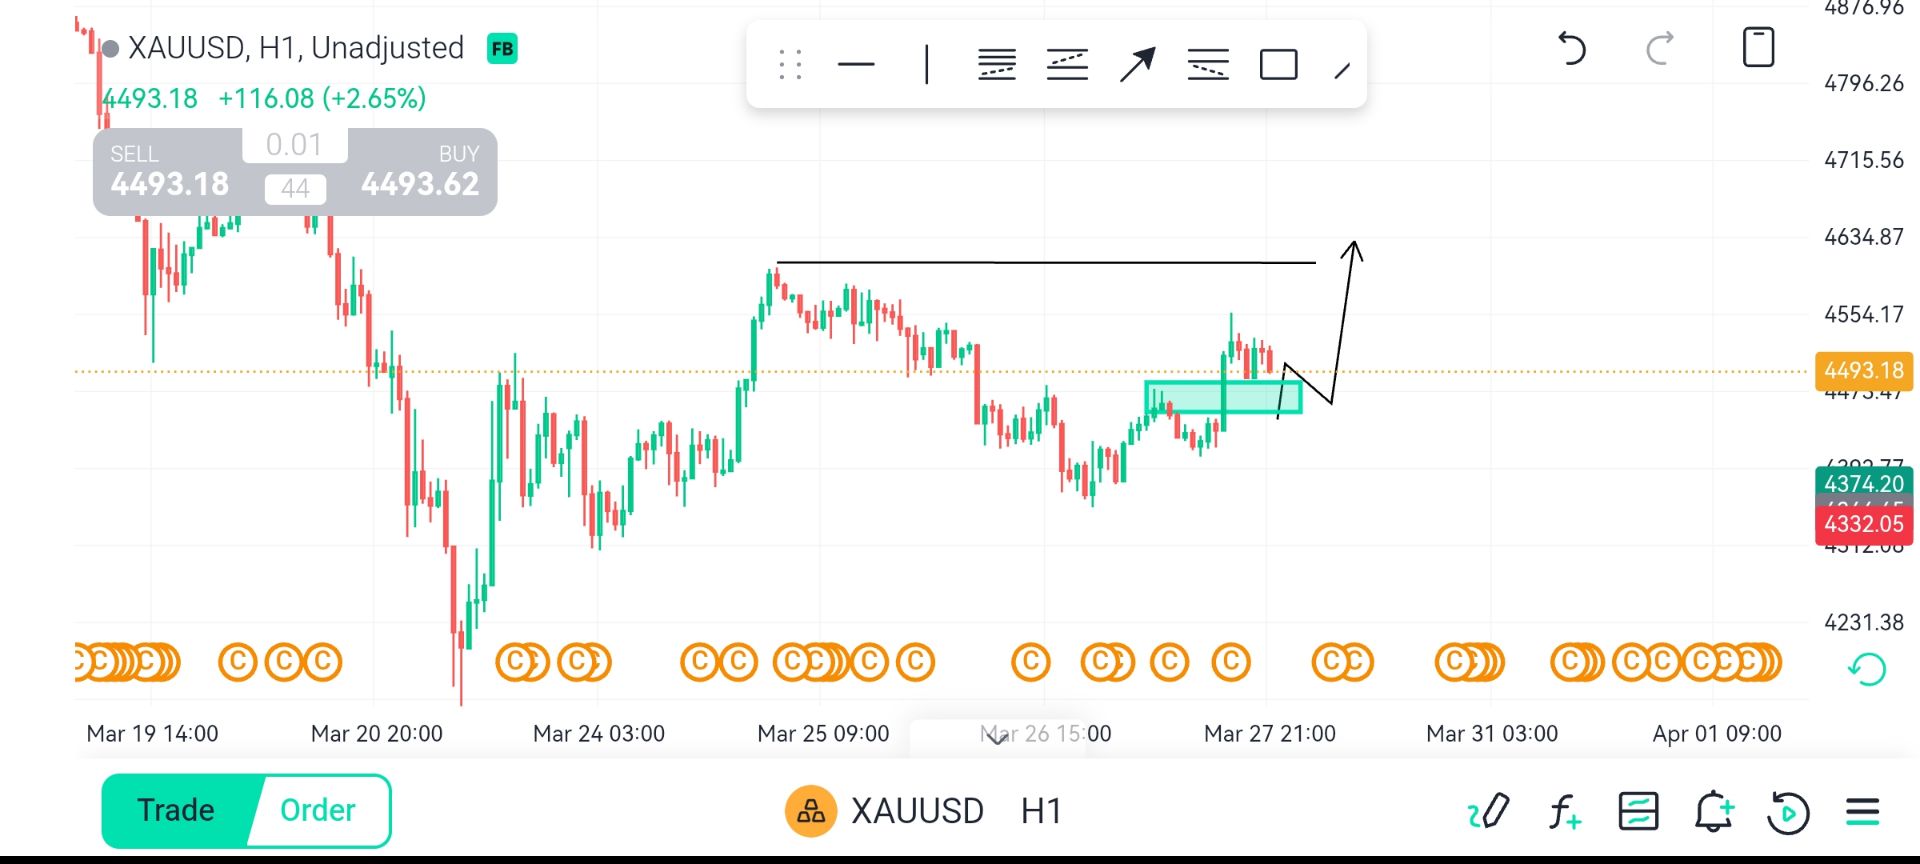
Task: Open the XAUUSD symbol selector
Action: (x=887, y=811)
